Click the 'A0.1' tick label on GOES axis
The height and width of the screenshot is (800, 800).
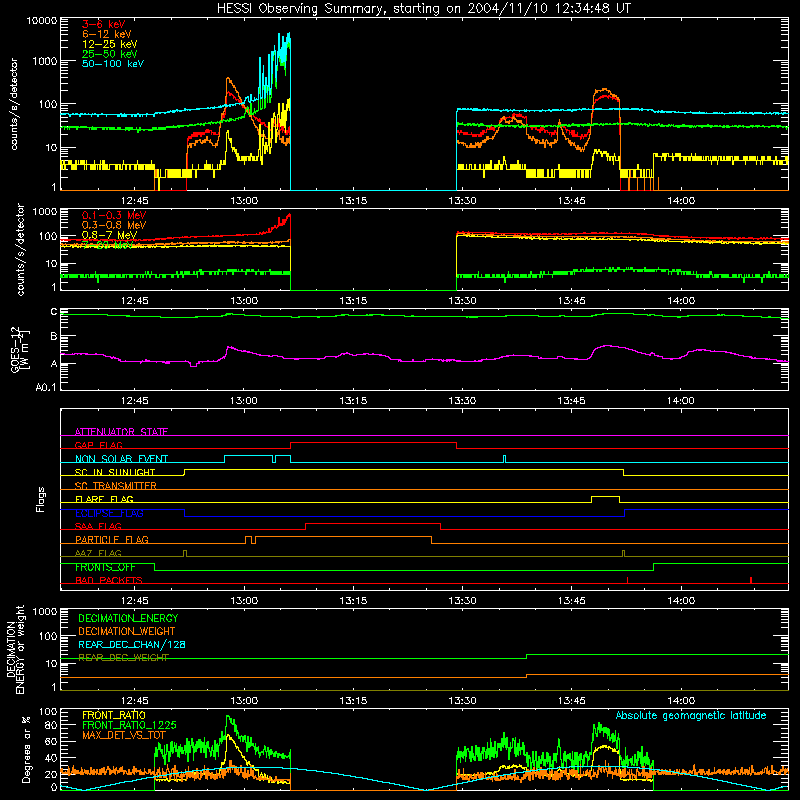45,387
